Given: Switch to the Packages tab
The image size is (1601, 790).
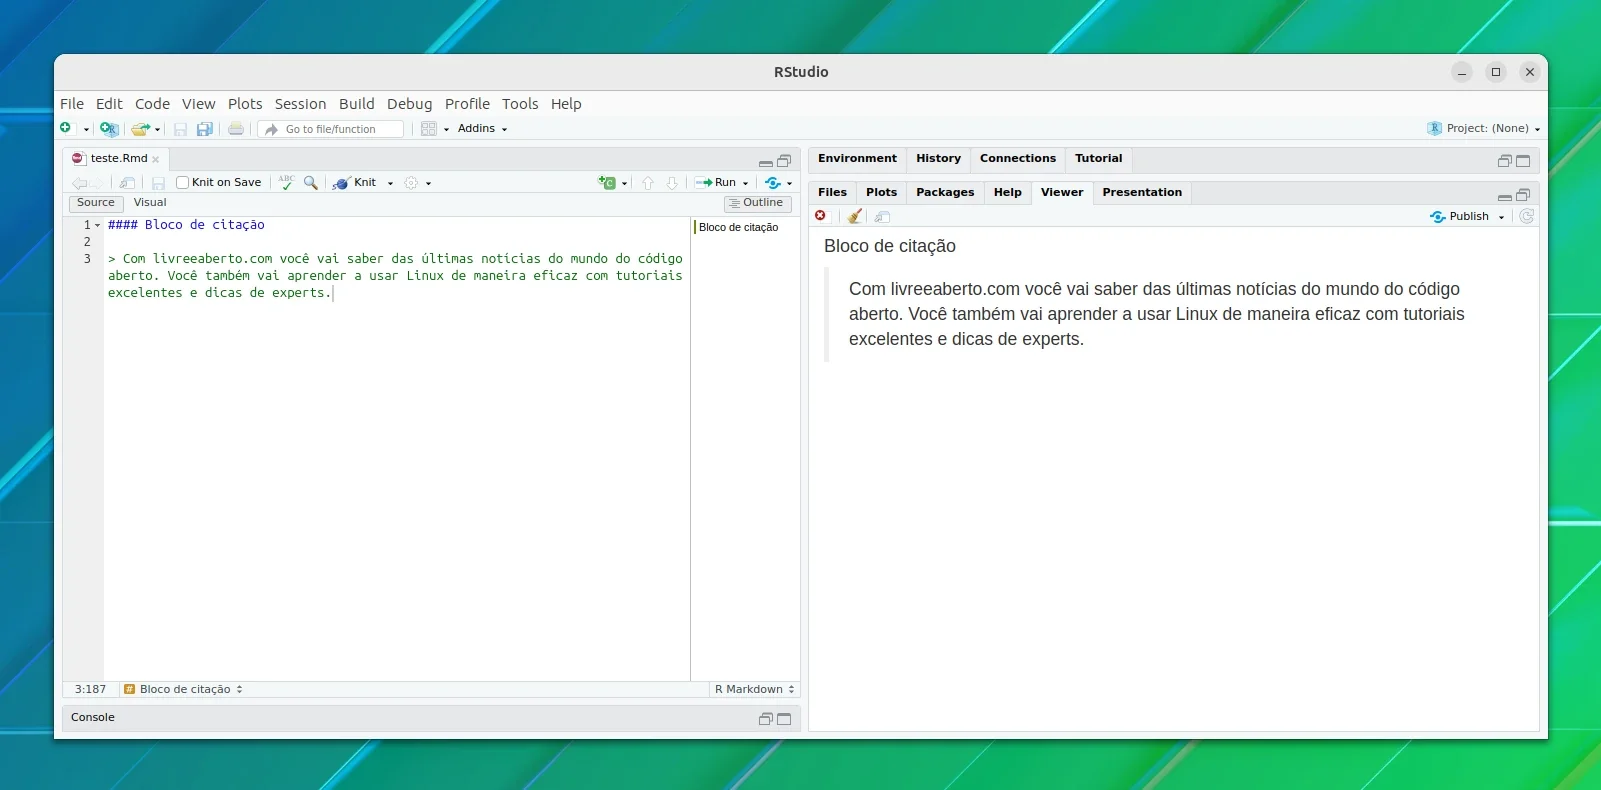Looking at the screenshot, I should [x=945, y=193].
